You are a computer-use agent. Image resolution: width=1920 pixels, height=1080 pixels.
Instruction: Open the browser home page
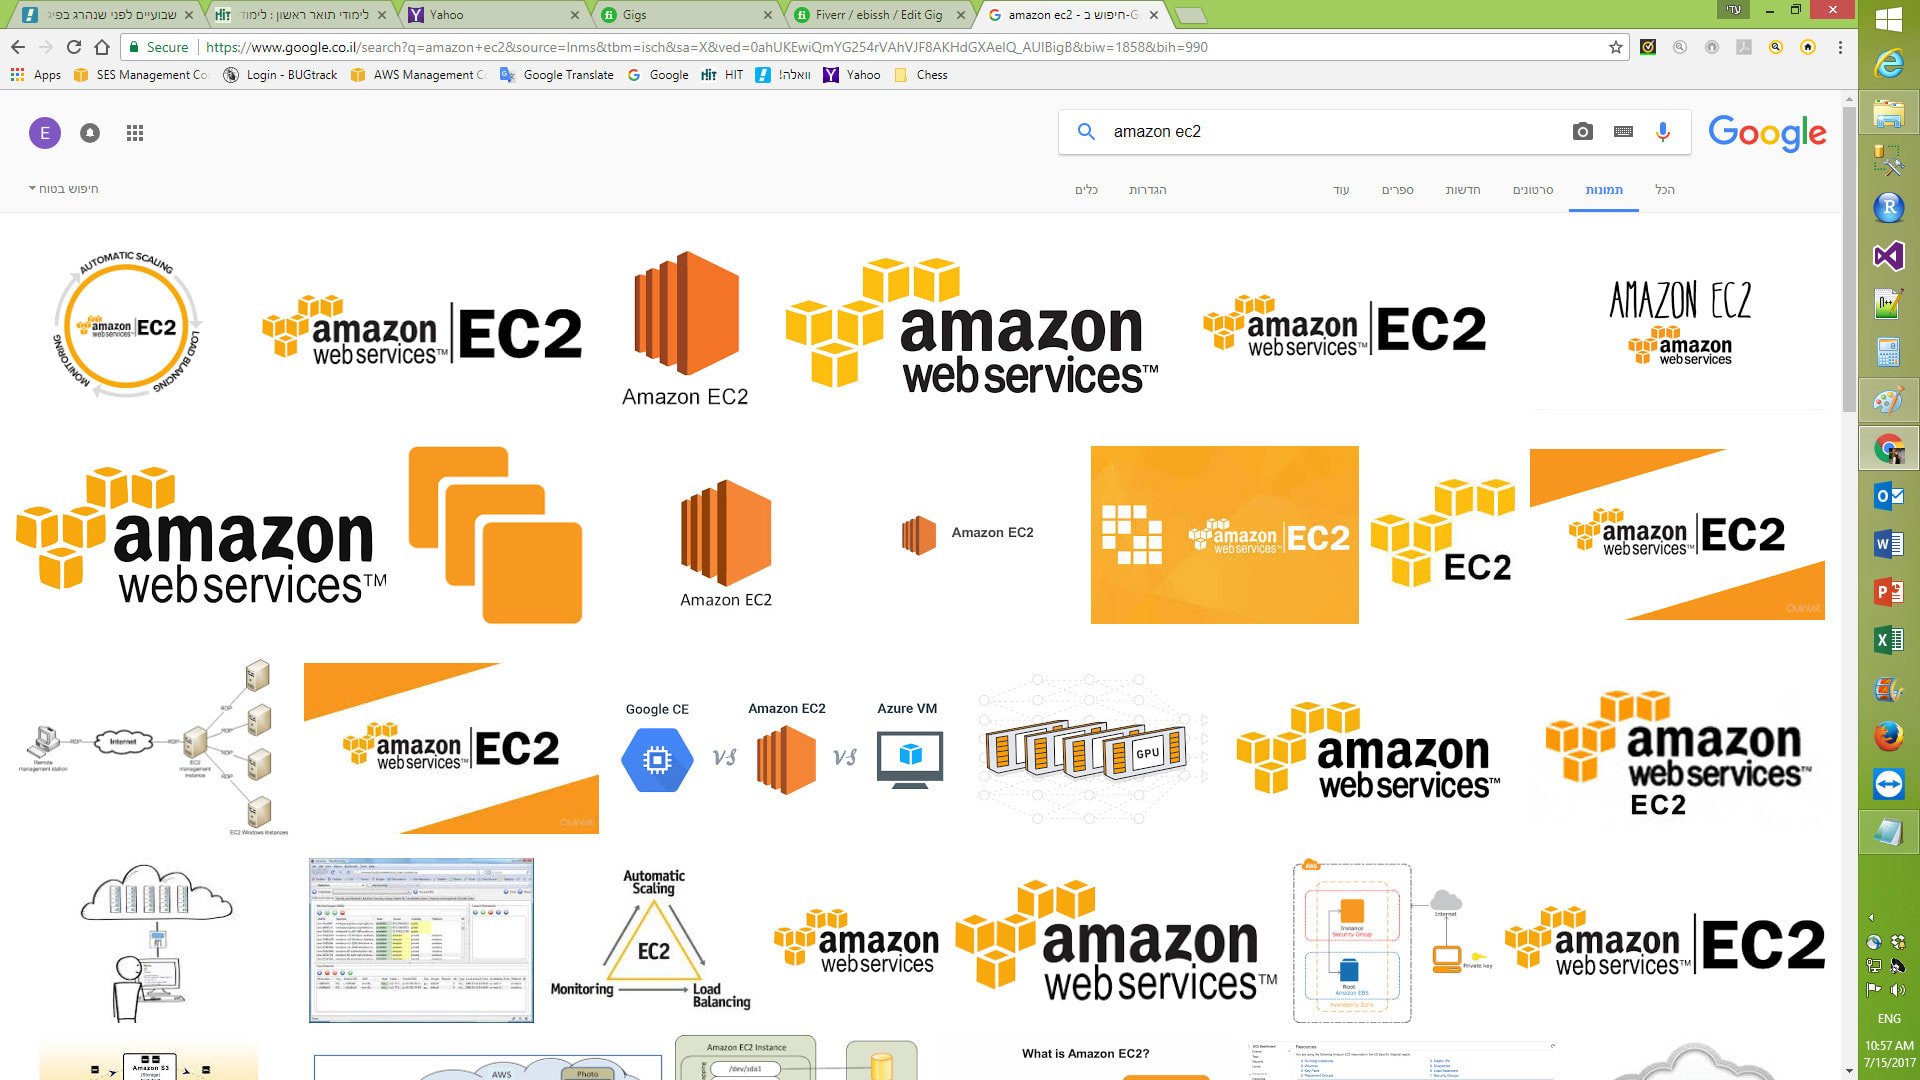[102, 47]
